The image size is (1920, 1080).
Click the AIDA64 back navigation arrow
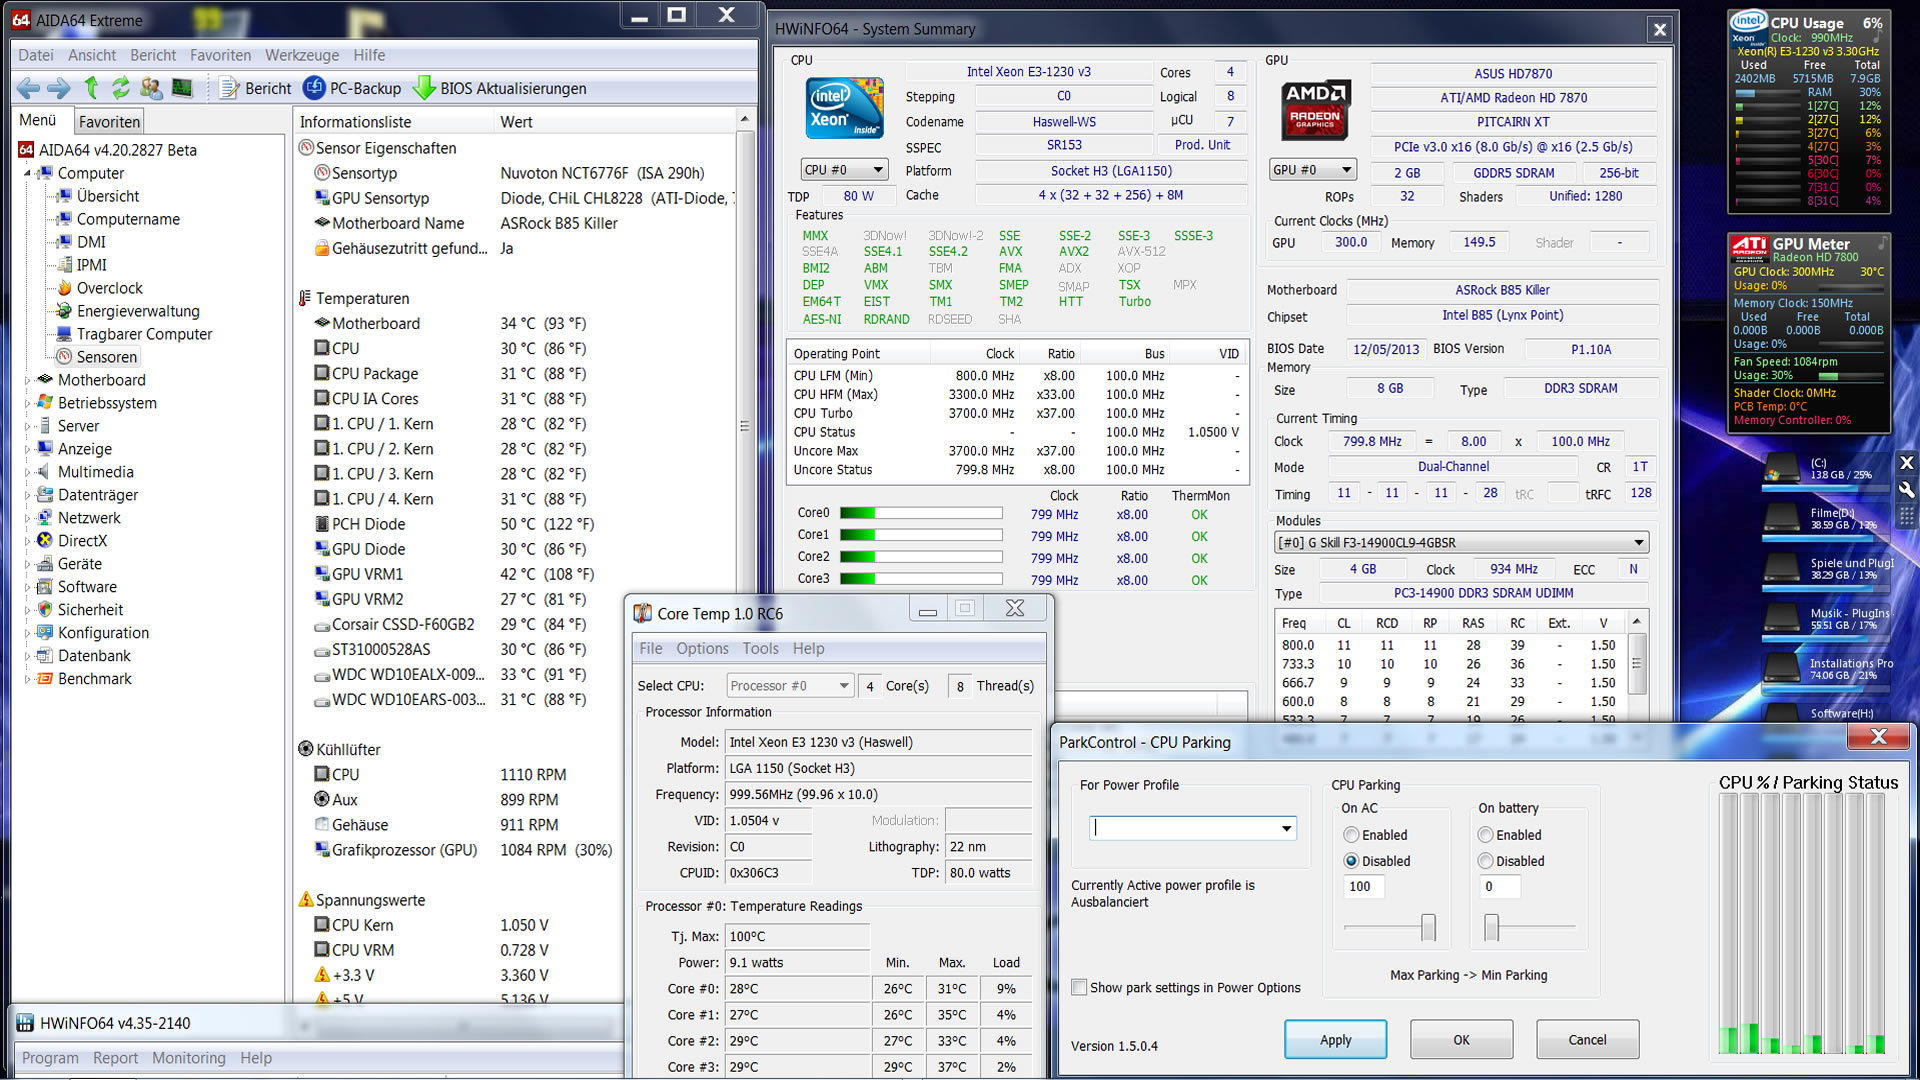pos(28,88)
